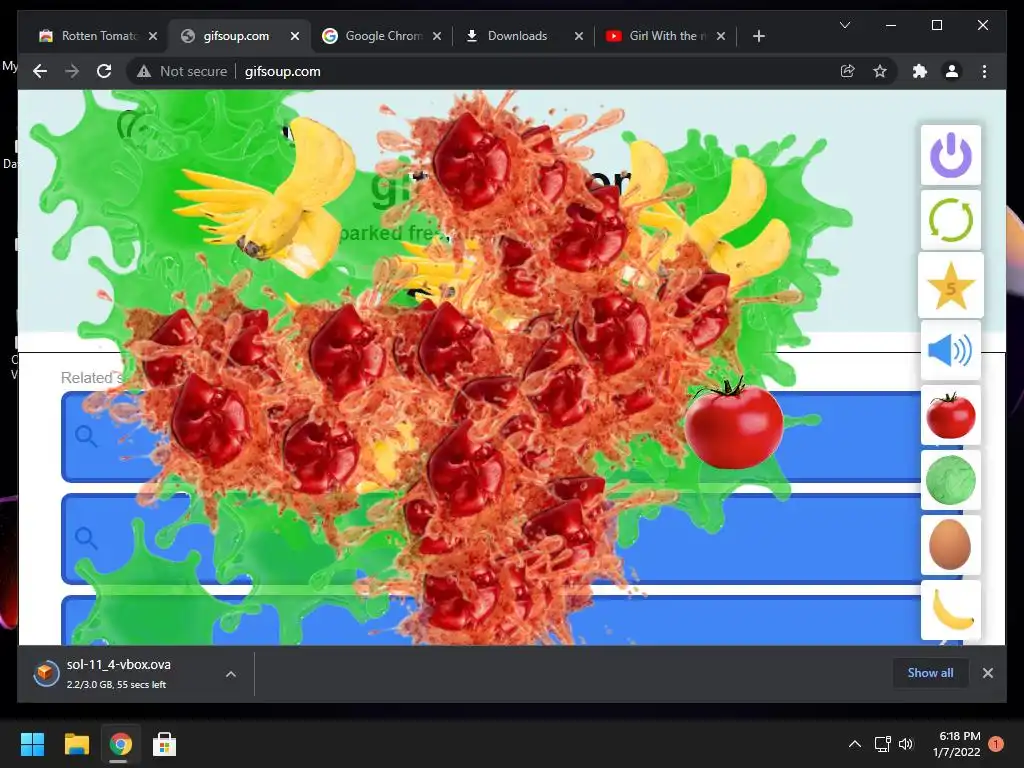Close the Downloads tab
Viewport: 1024px width, 768px height.
[579, 36]
